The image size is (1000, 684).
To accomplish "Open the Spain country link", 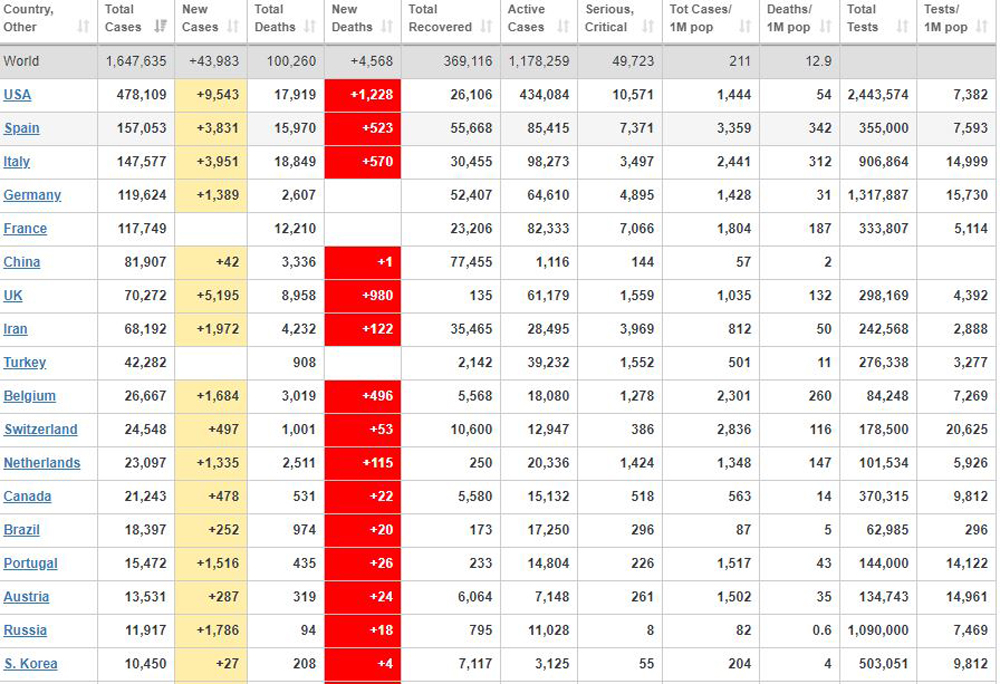I will pyautogui.click(x=22, y=128).
